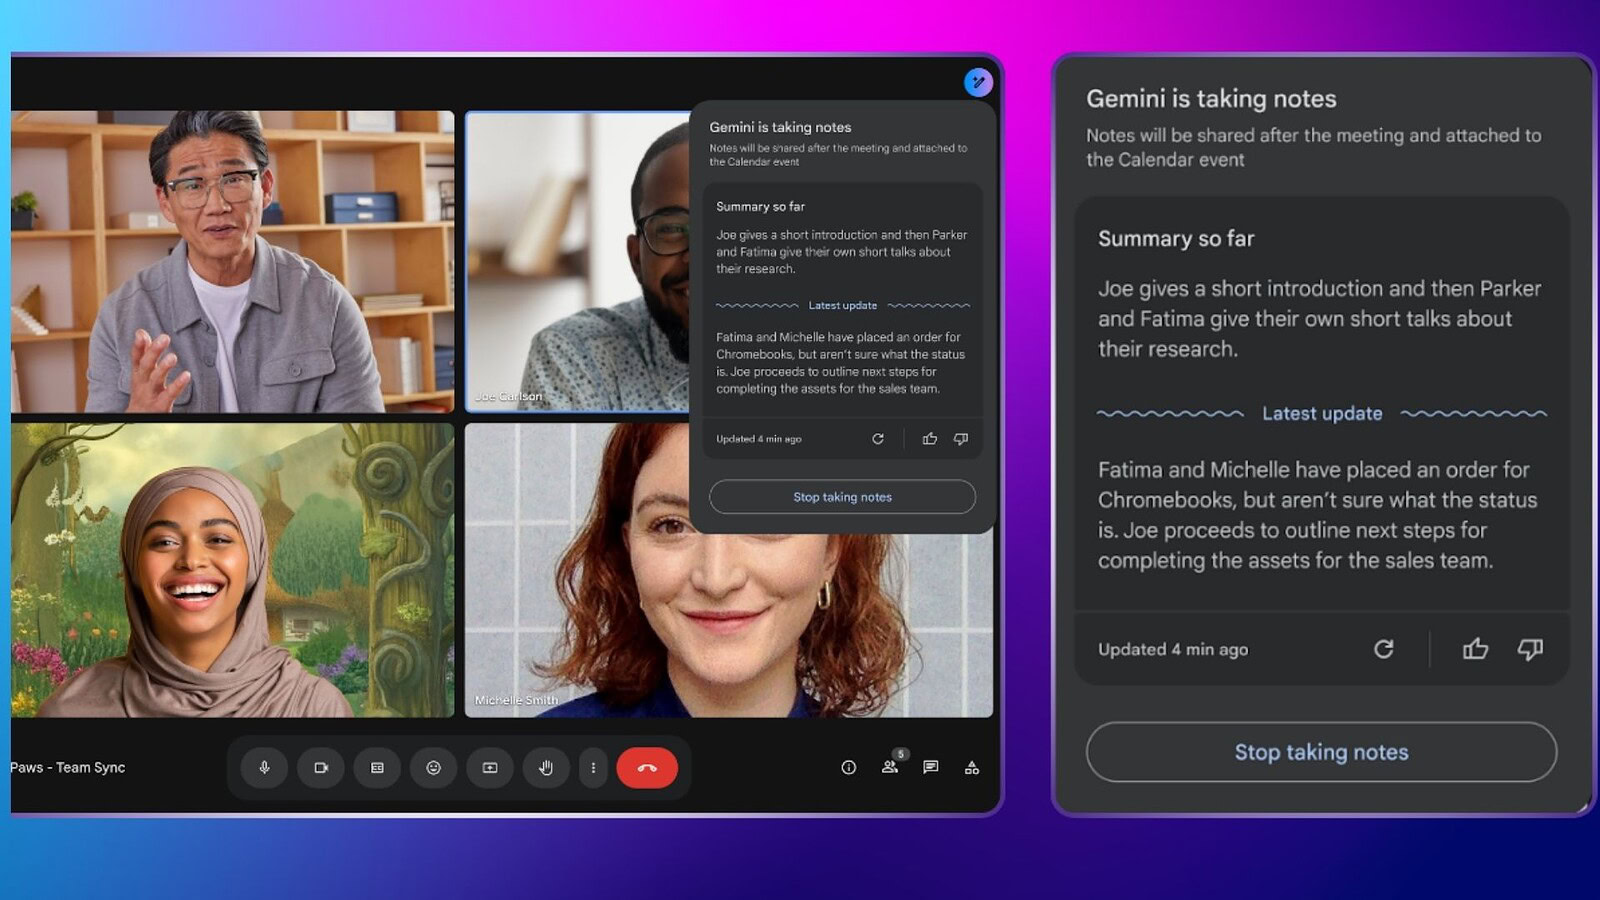Click 'Summary so far' heading in small panel

[x=760, y=207]
